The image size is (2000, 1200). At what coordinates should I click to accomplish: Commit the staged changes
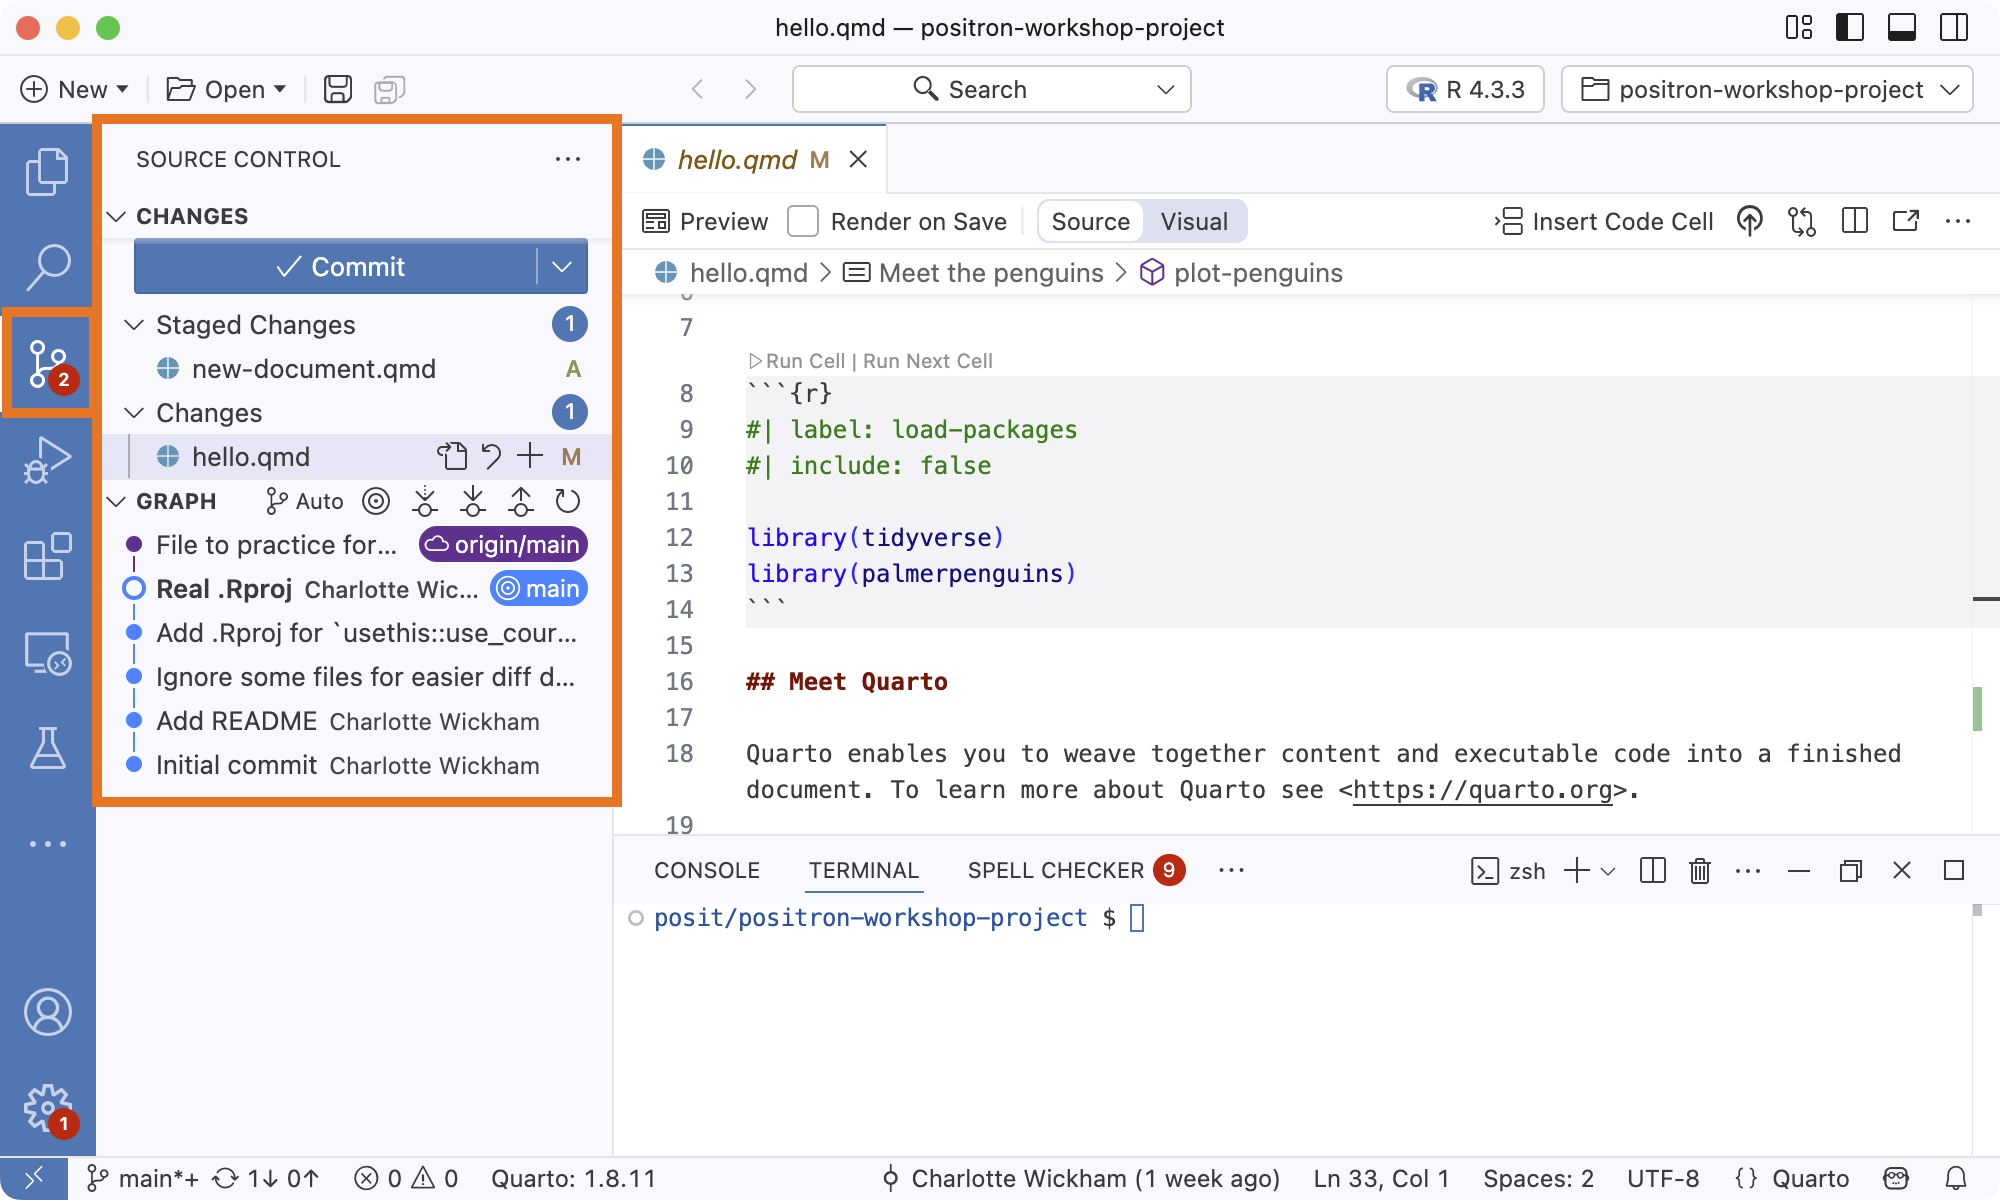pyautogui.click(x=336, y=267)
